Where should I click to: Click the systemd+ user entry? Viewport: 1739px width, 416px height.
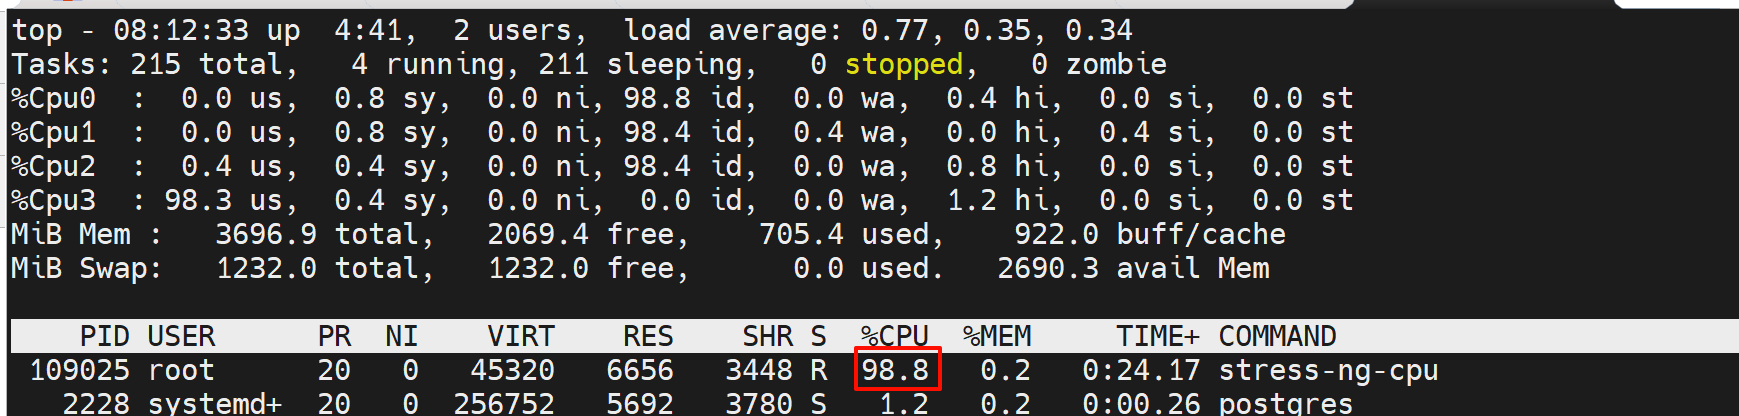[x=215, y=403]
